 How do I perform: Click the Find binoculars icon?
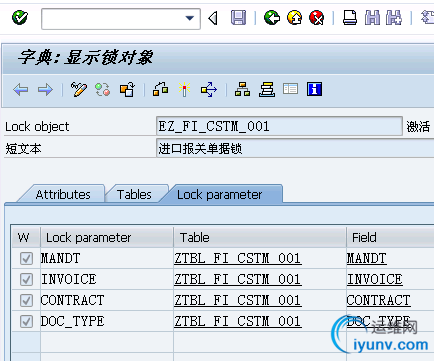click(372, 18)
